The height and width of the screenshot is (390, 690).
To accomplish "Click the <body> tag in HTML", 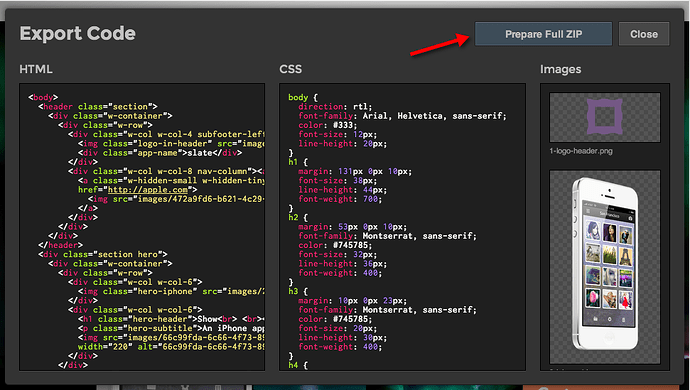I will (x=43, y=97).
